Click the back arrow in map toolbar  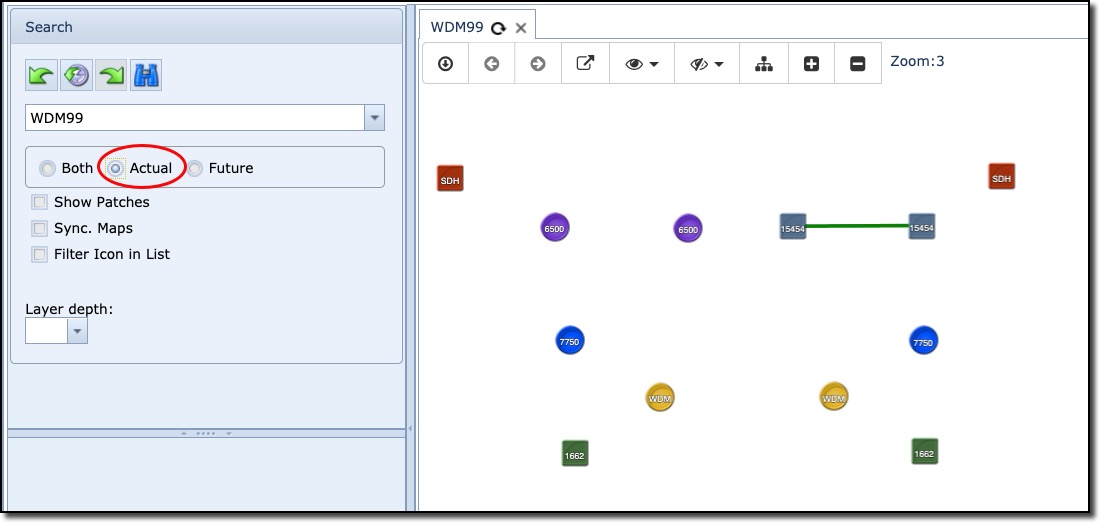click(492, 64)
